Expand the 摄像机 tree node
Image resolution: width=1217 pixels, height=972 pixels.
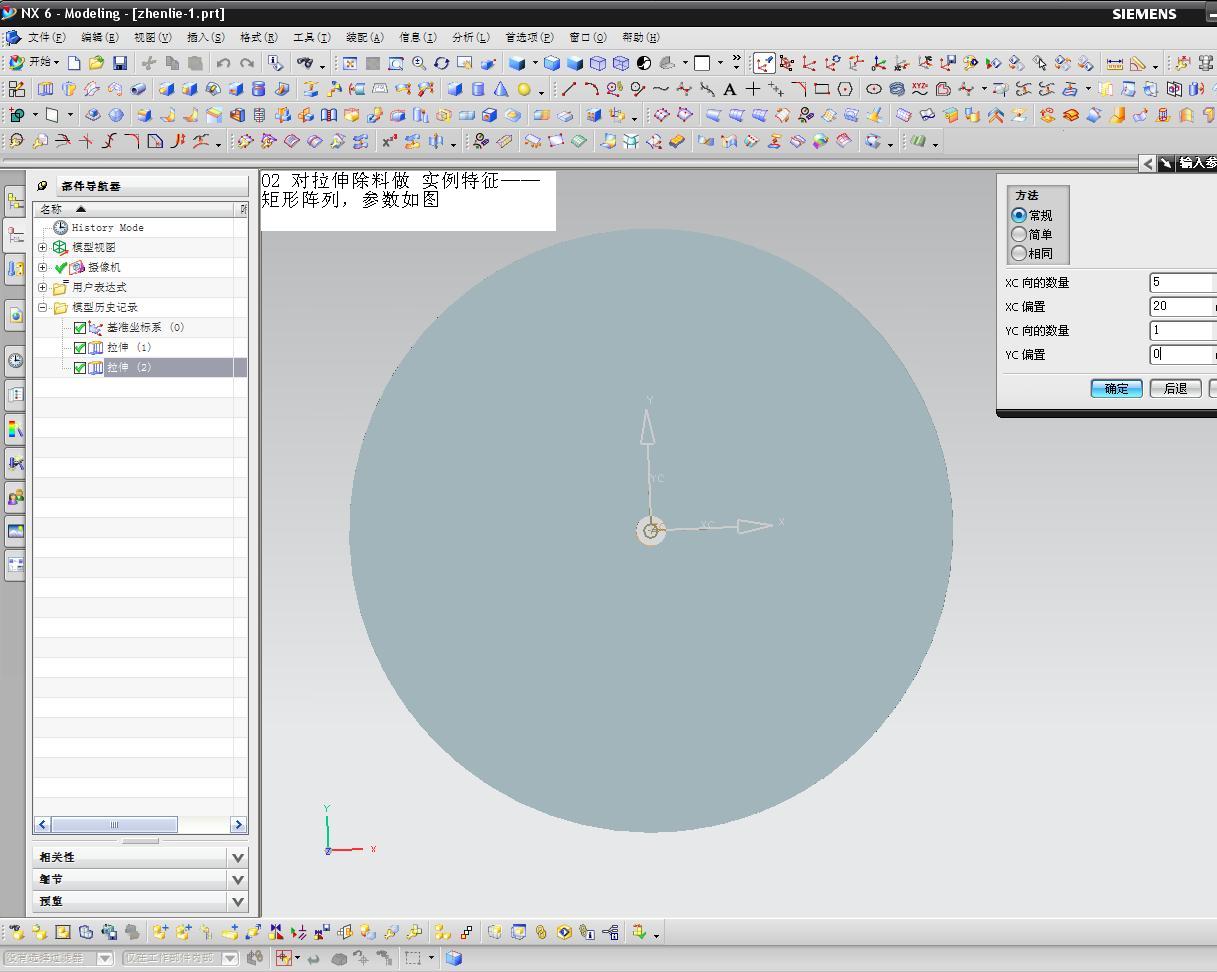point(43,267)
